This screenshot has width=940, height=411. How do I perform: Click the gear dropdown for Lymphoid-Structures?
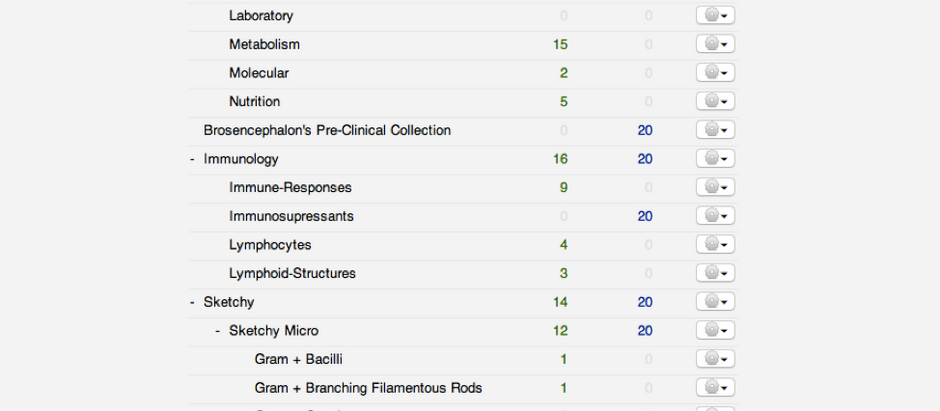715,273
